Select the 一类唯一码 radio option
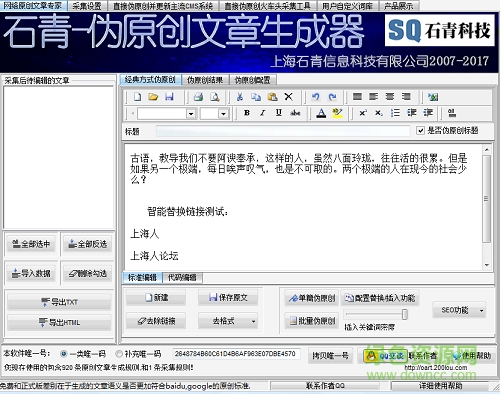This screenshot has height=394, width=500. click(64, 354)
